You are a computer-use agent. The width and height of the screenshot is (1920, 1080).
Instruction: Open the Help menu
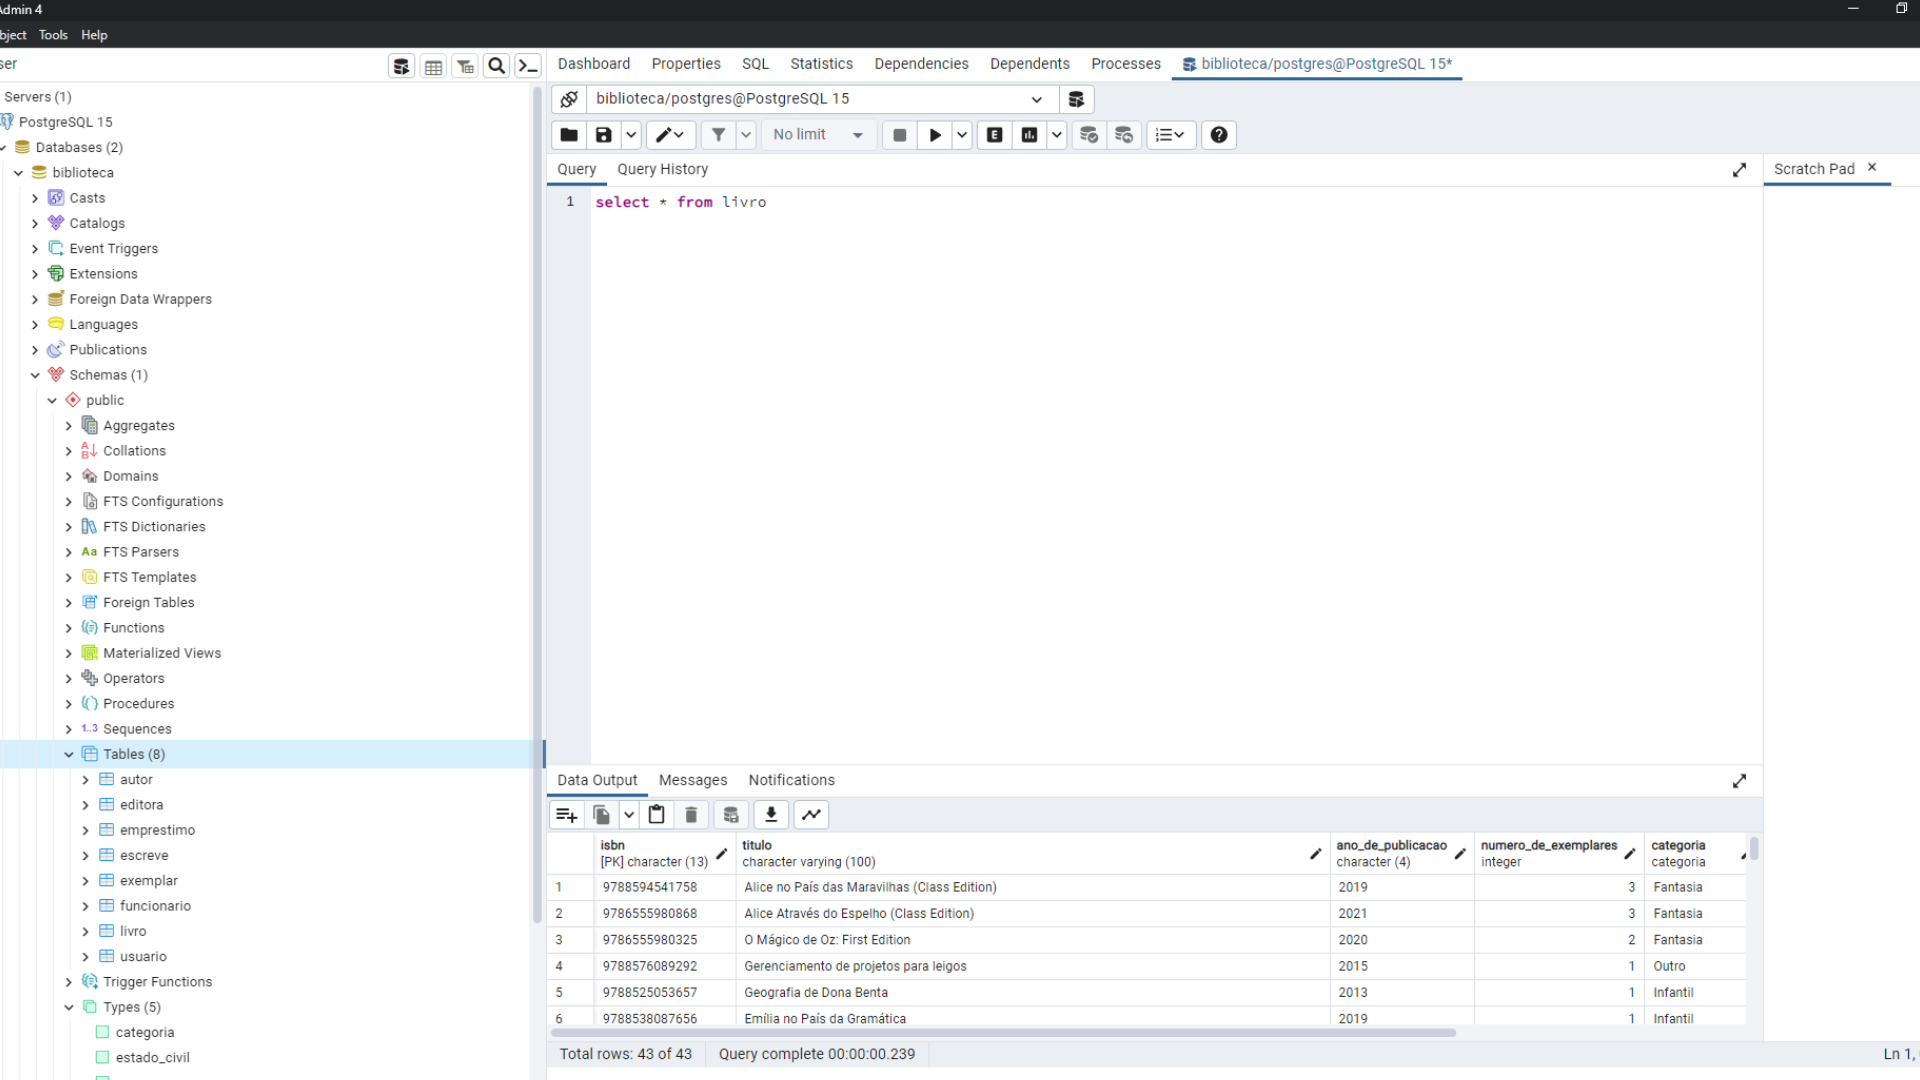click(94, 35)
